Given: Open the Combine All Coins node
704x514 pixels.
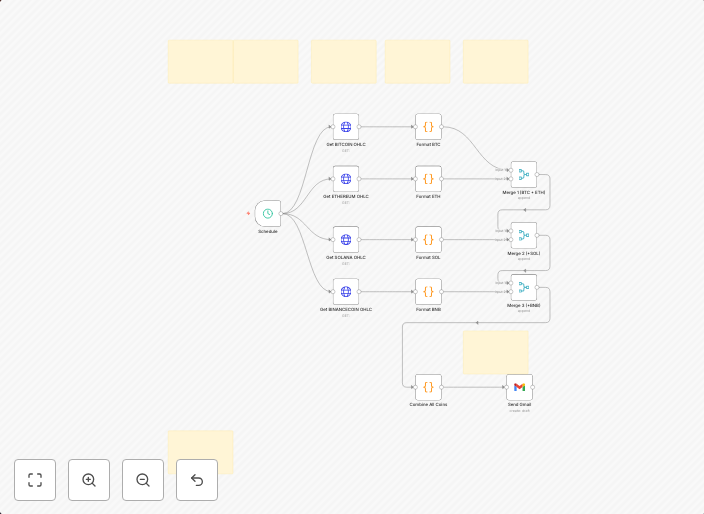Looking at the screenshot, I should pyautogui.click(x=428, y=387).
